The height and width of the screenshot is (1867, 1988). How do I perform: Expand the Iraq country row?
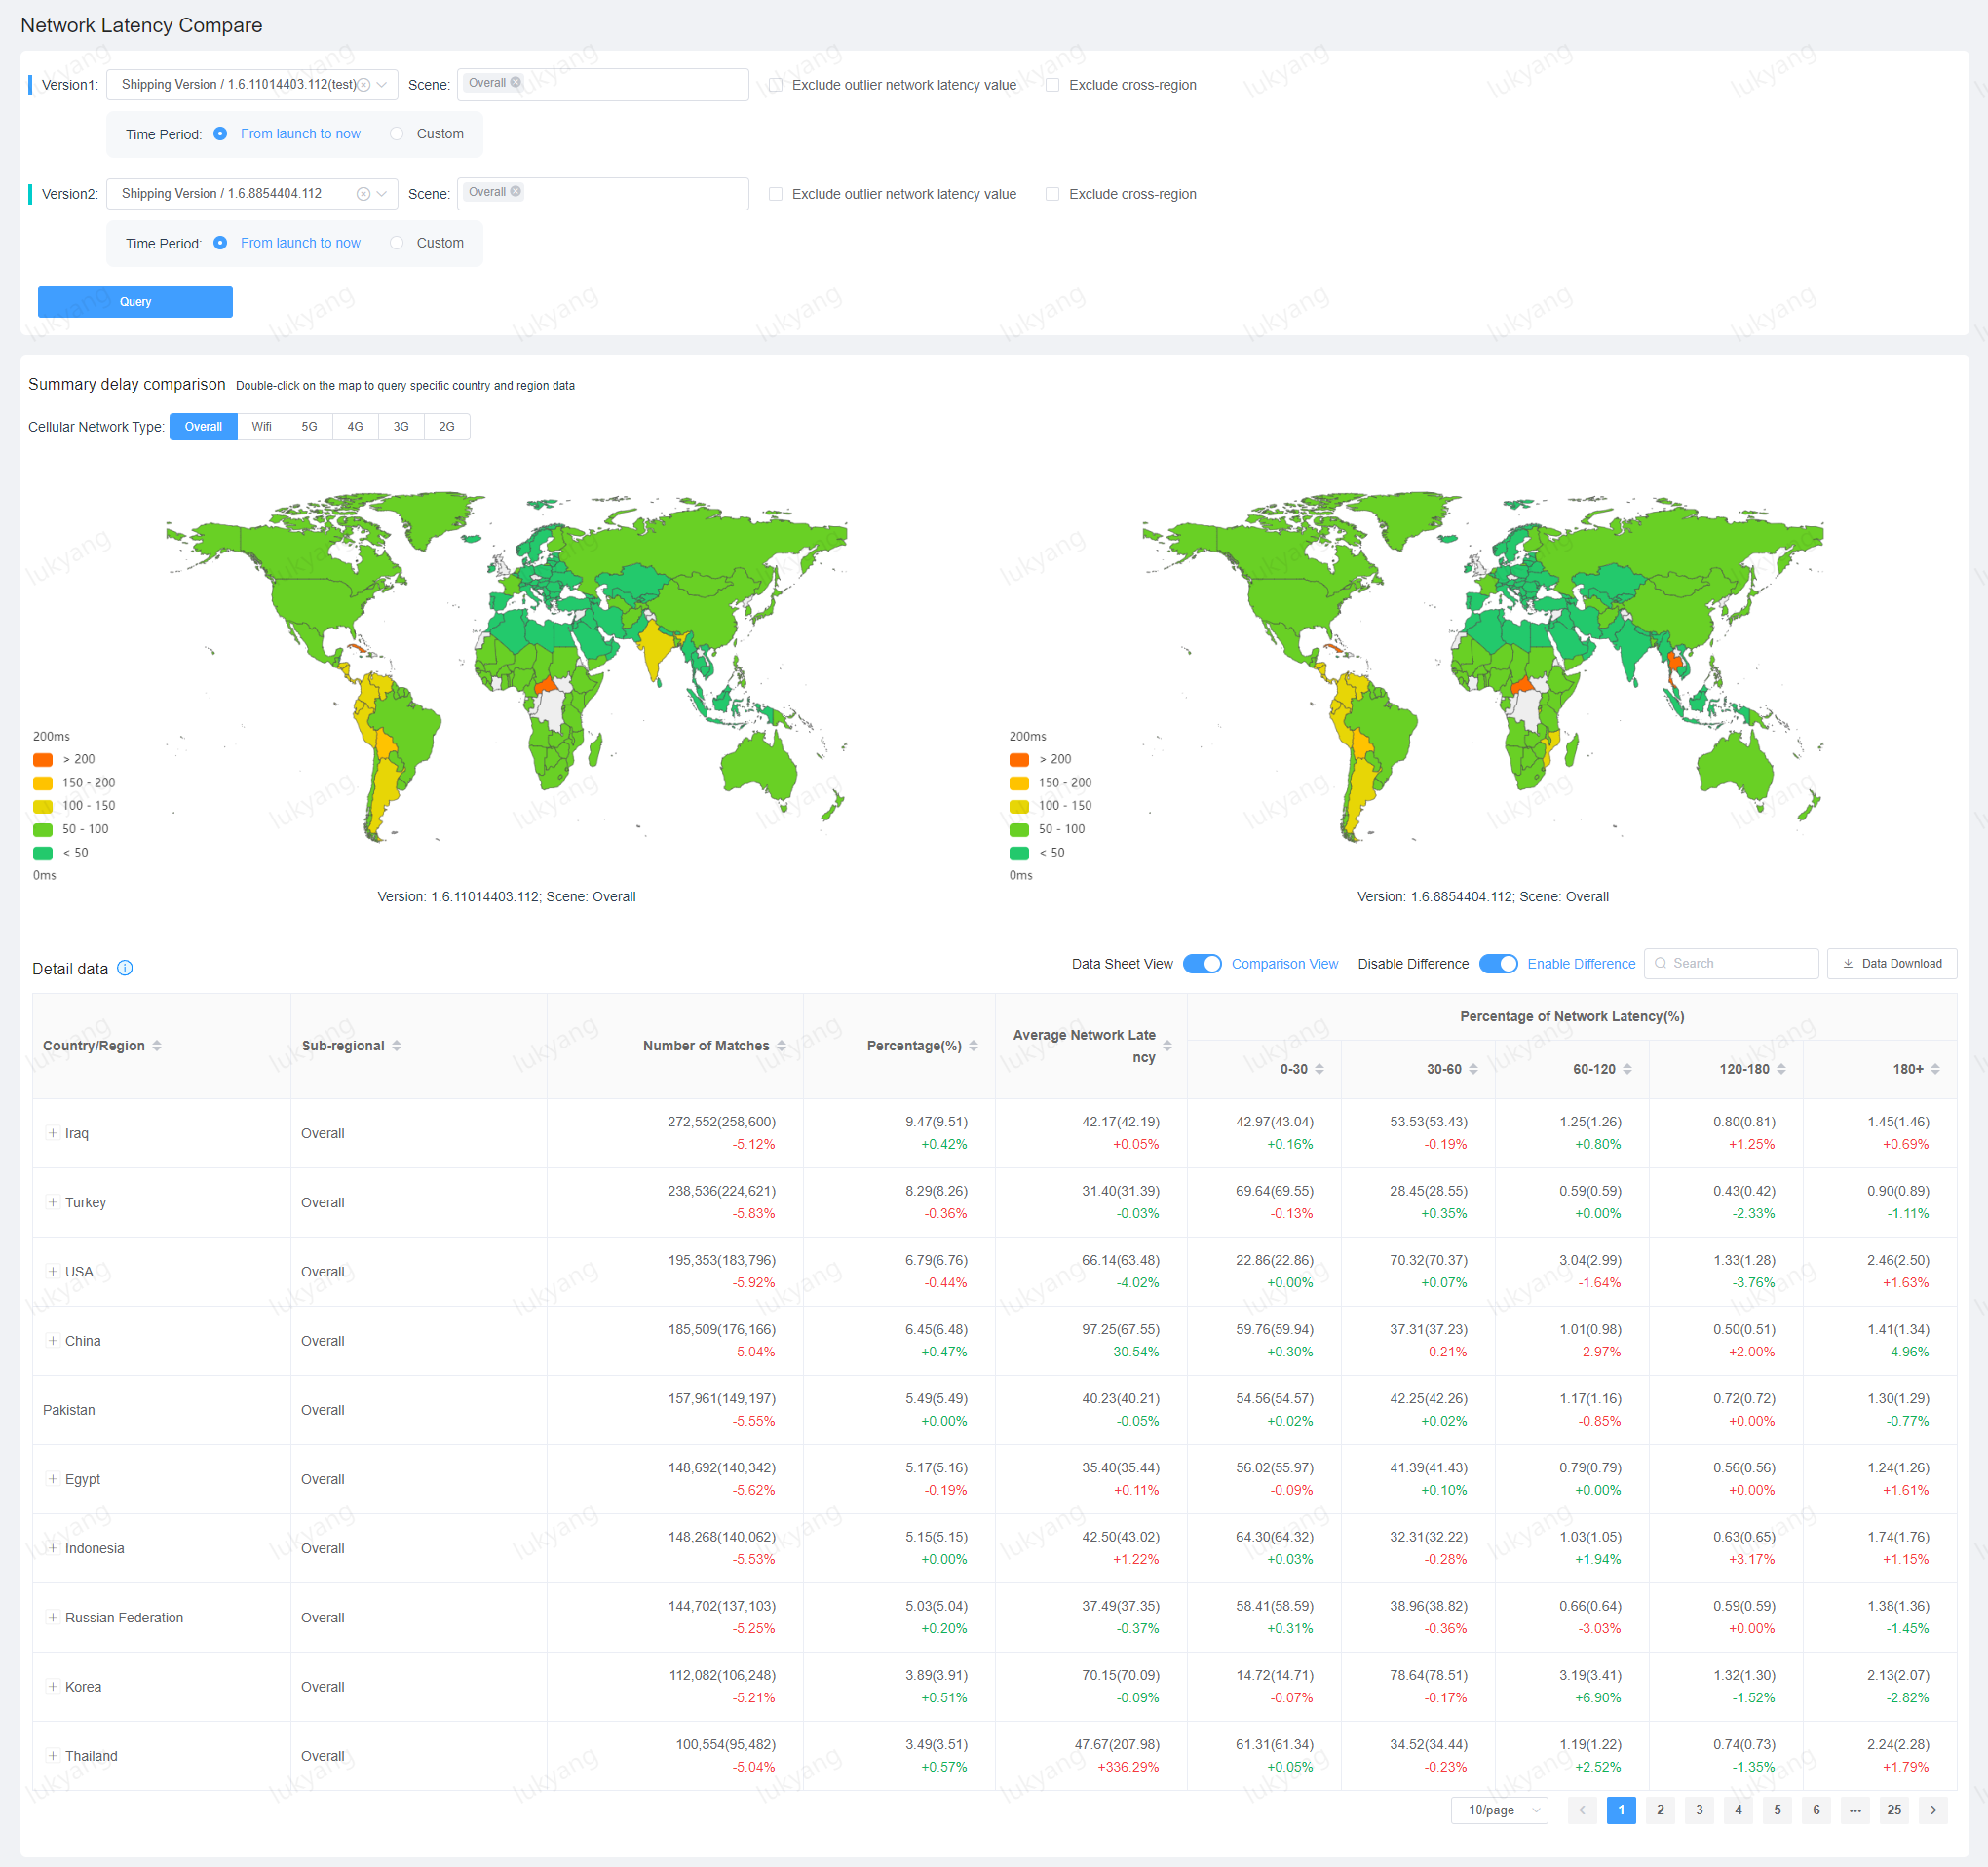pos(52,1132)
